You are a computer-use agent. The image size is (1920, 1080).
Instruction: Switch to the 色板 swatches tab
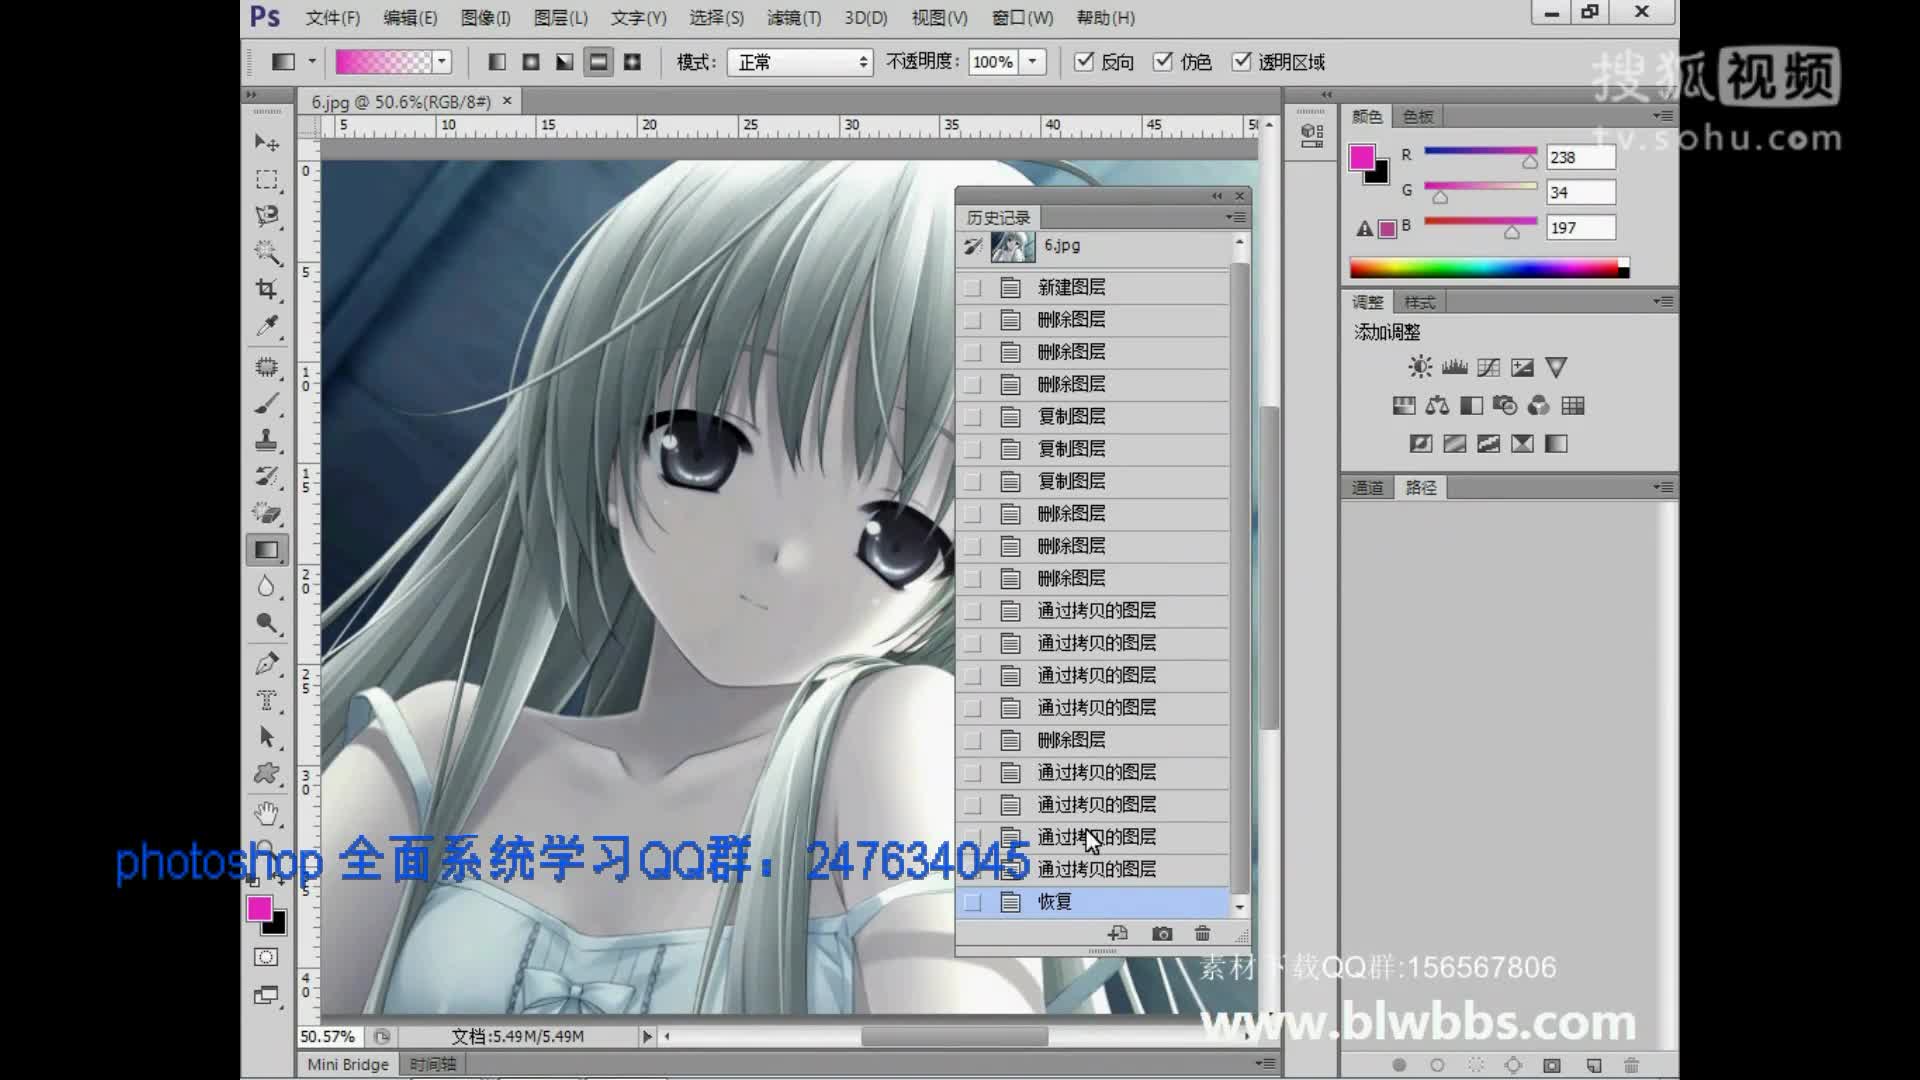pyautogui.click(x=1418, y=117)
